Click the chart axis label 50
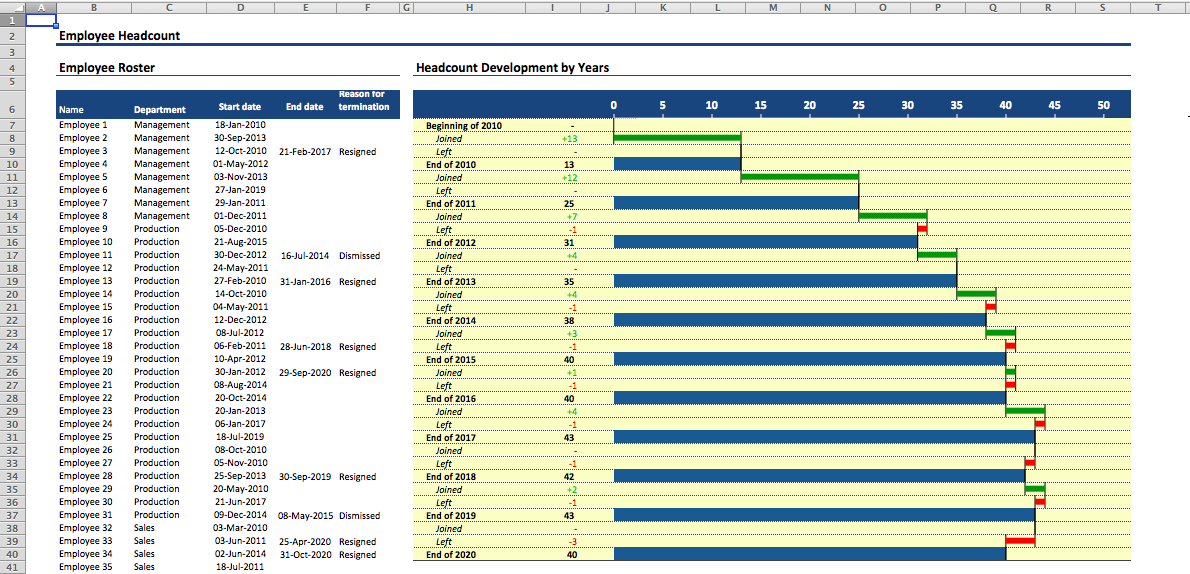This screenshot has height=574, width=1190. [x=1103, y=105]
